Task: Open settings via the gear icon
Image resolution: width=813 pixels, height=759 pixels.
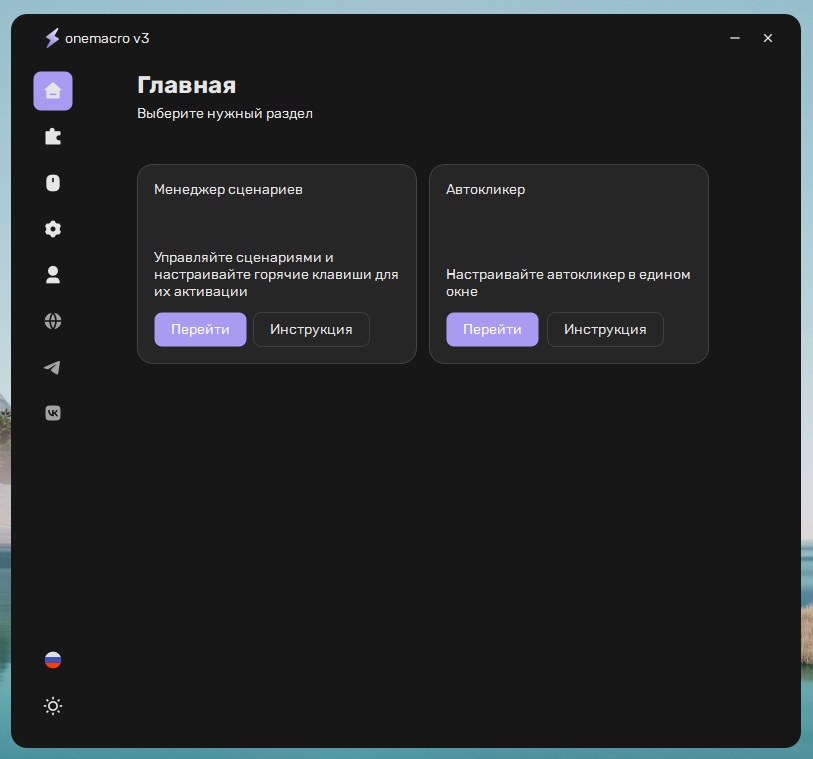Action: click(x=53, y=229)
